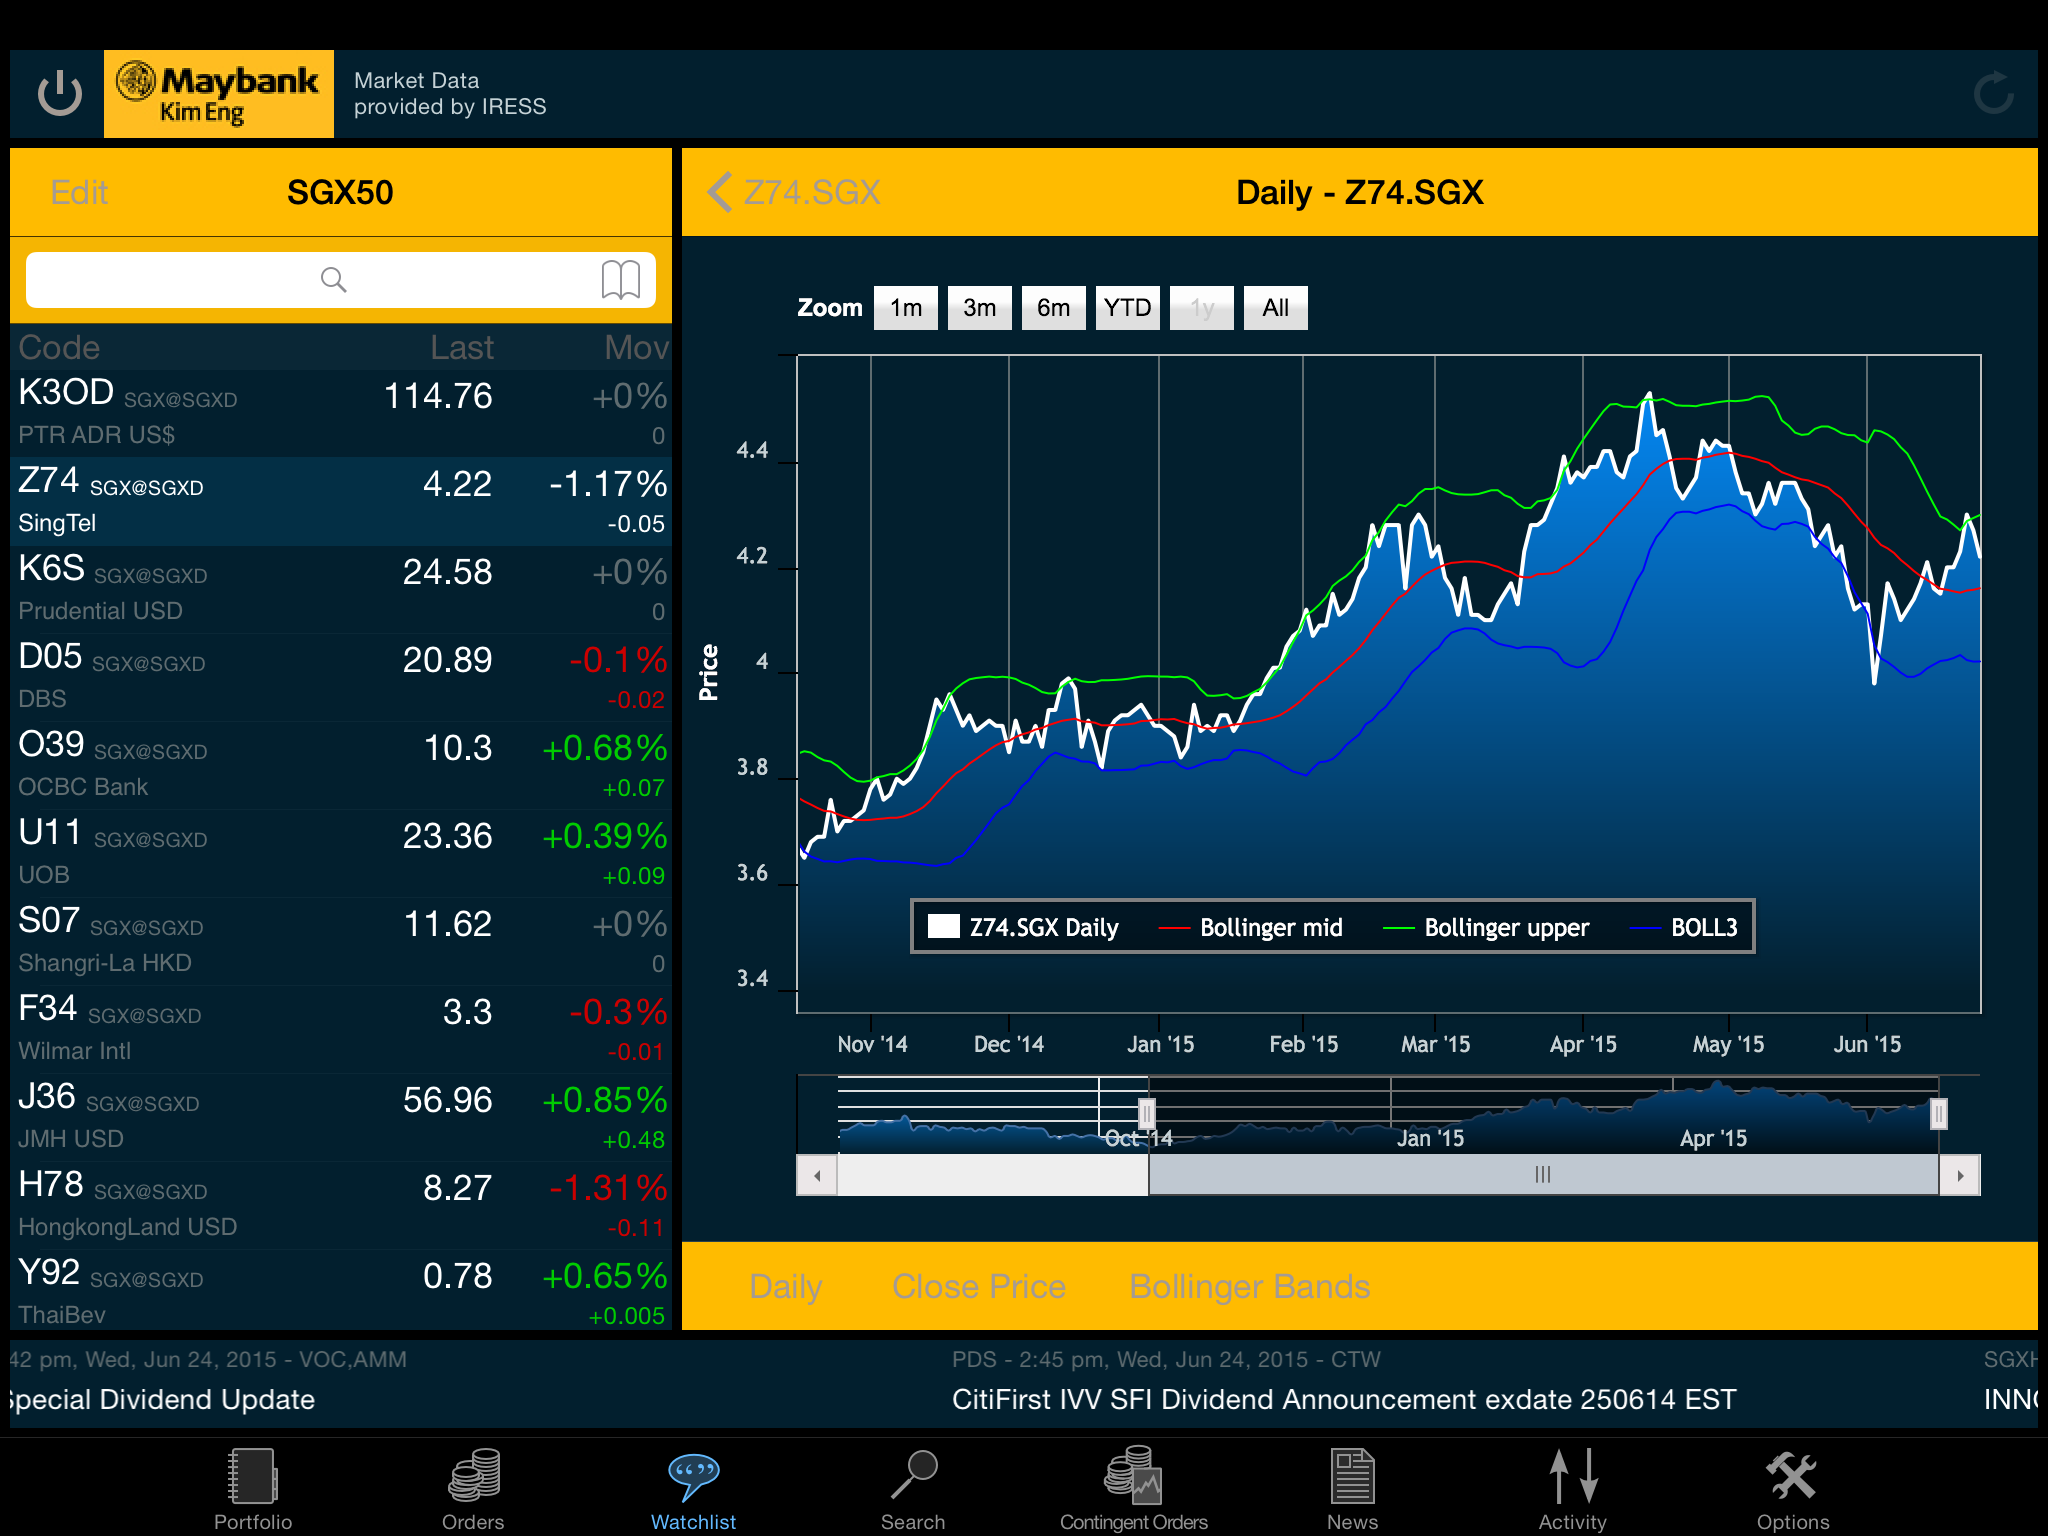Set chart zoom to 1y
This screenshot has width=2048, height=1536.
pos(1202,308)
